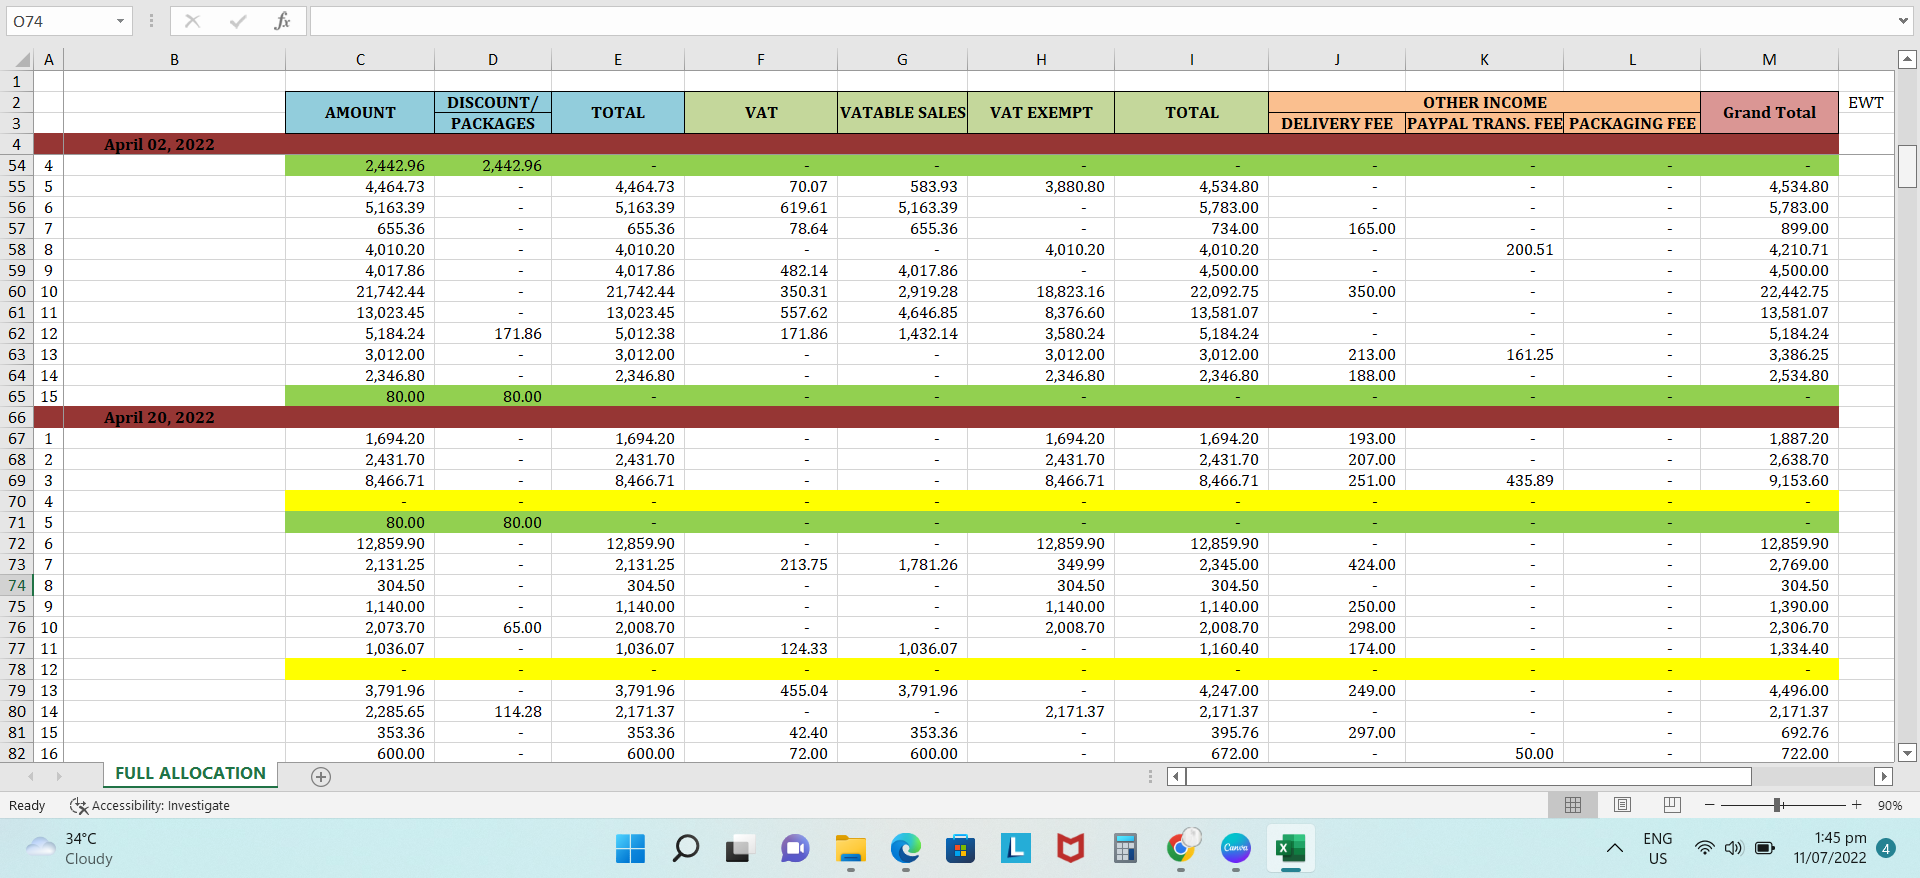Switch to Normal view in status bar
1920x878 pixels.
click(x=1573, y=805)
